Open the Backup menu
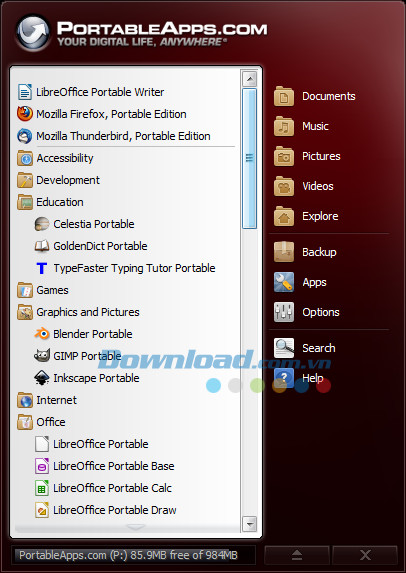The image size is (406, 573). click(x=305, y=252)
